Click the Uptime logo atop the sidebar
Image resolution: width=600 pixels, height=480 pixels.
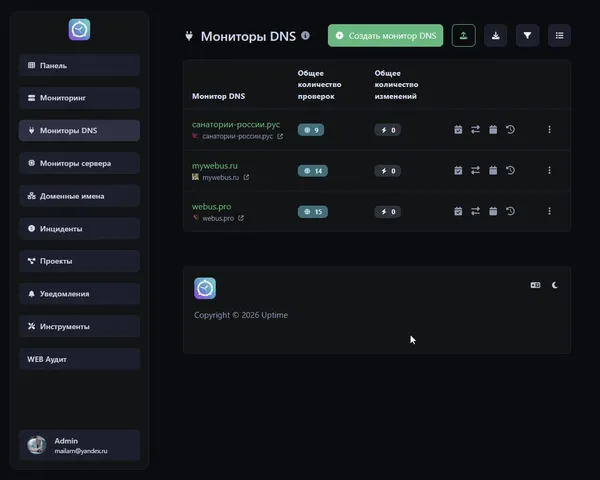pyautogui.click(x=79, y=30)
